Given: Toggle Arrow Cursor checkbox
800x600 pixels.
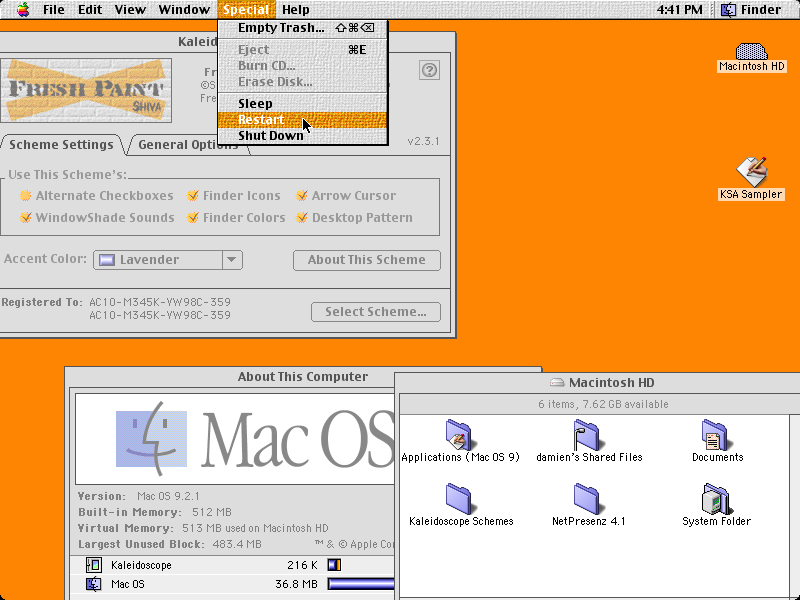Looking at the screenshot, I should tap(302, 195).
